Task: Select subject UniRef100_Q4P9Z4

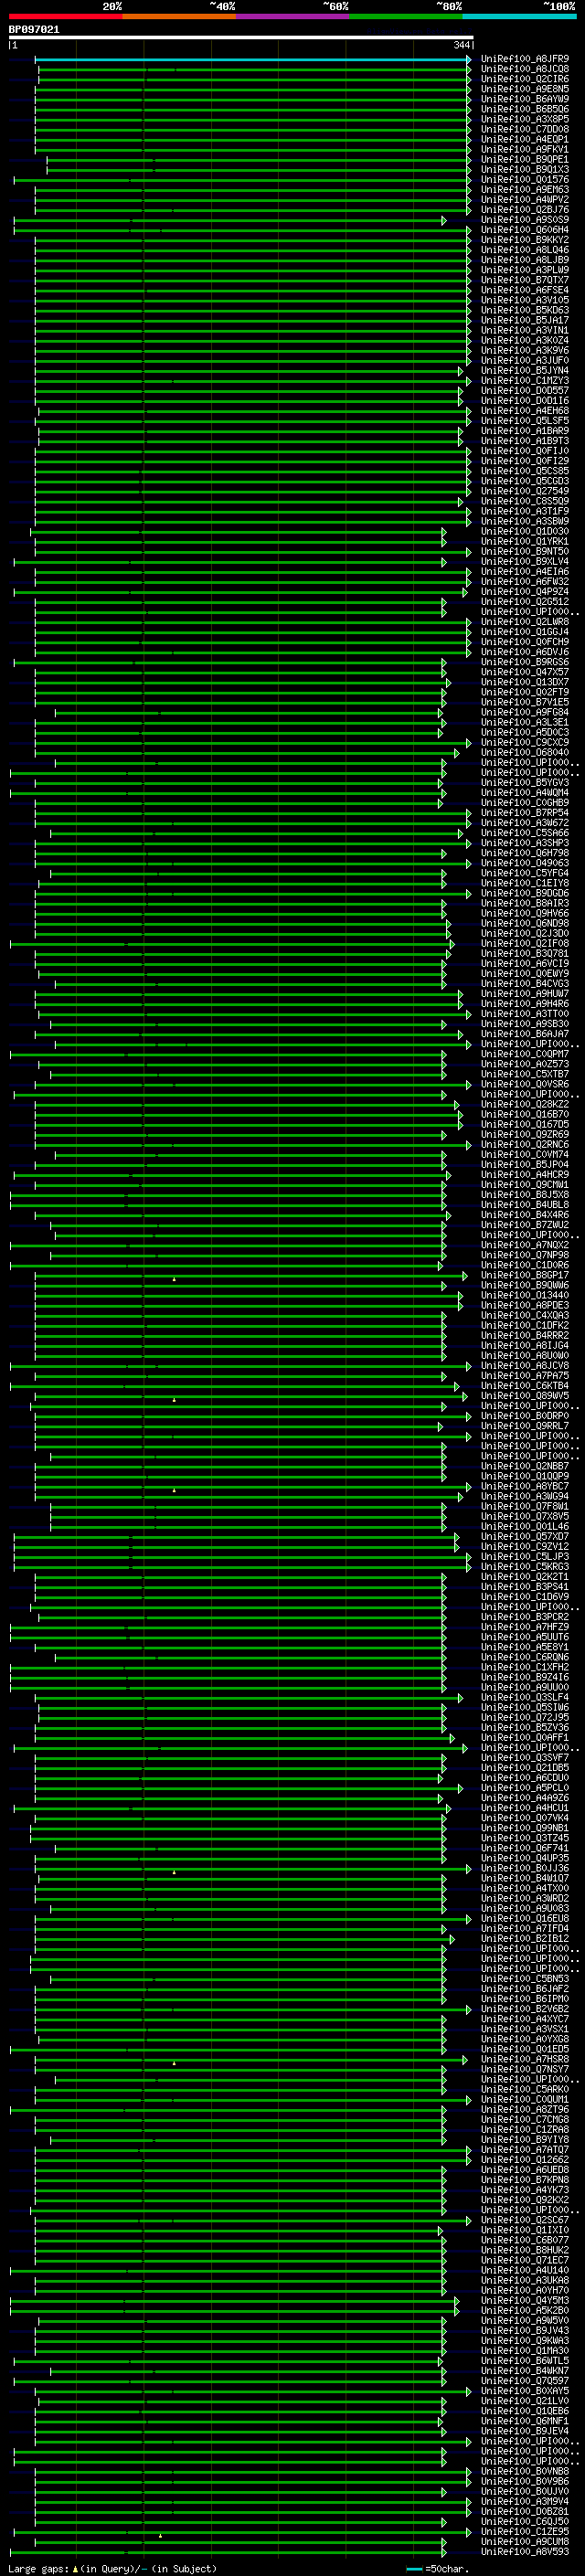Action: pyautogui.click(x=525, y=592)
